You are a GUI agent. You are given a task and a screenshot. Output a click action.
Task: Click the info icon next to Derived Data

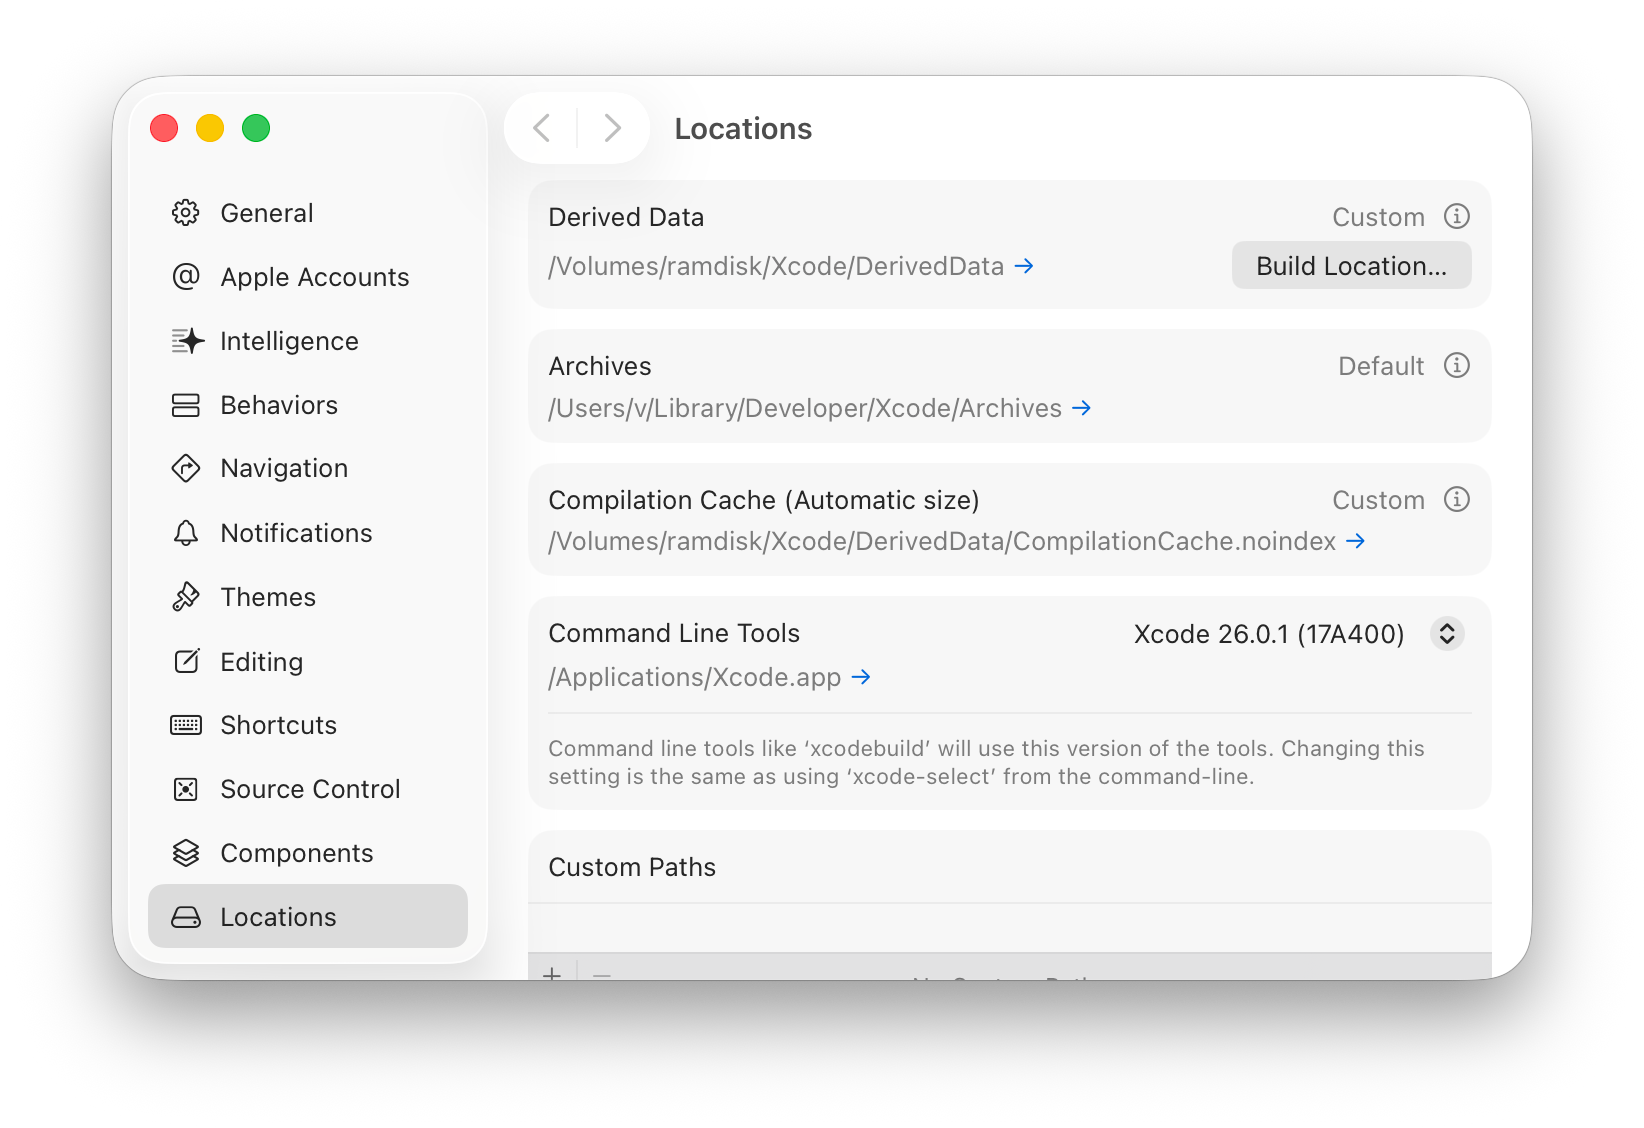tap(1456, 216)
